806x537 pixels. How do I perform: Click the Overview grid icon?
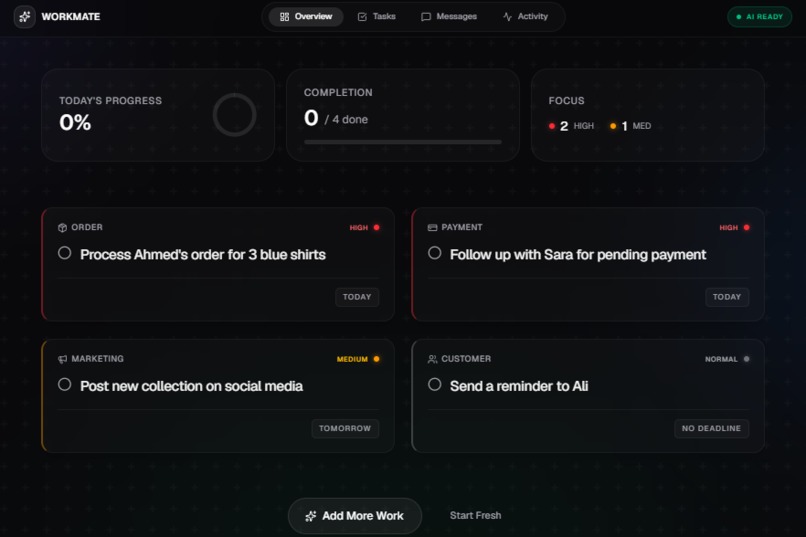[284, 16]
